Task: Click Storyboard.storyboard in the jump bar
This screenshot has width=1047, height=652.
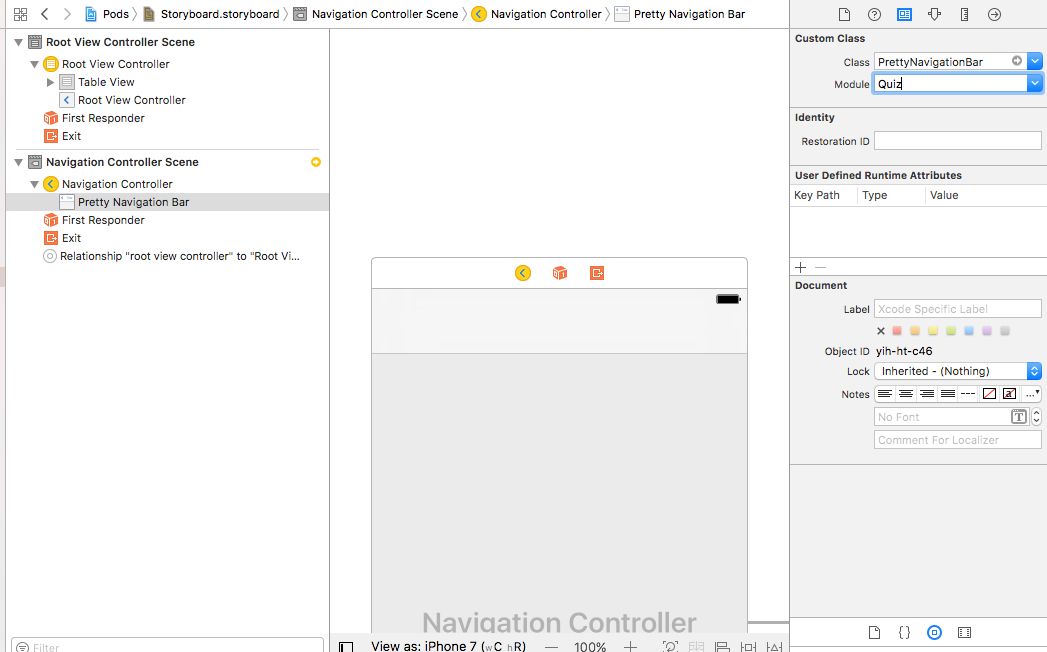Action: [x=212, y=14]
